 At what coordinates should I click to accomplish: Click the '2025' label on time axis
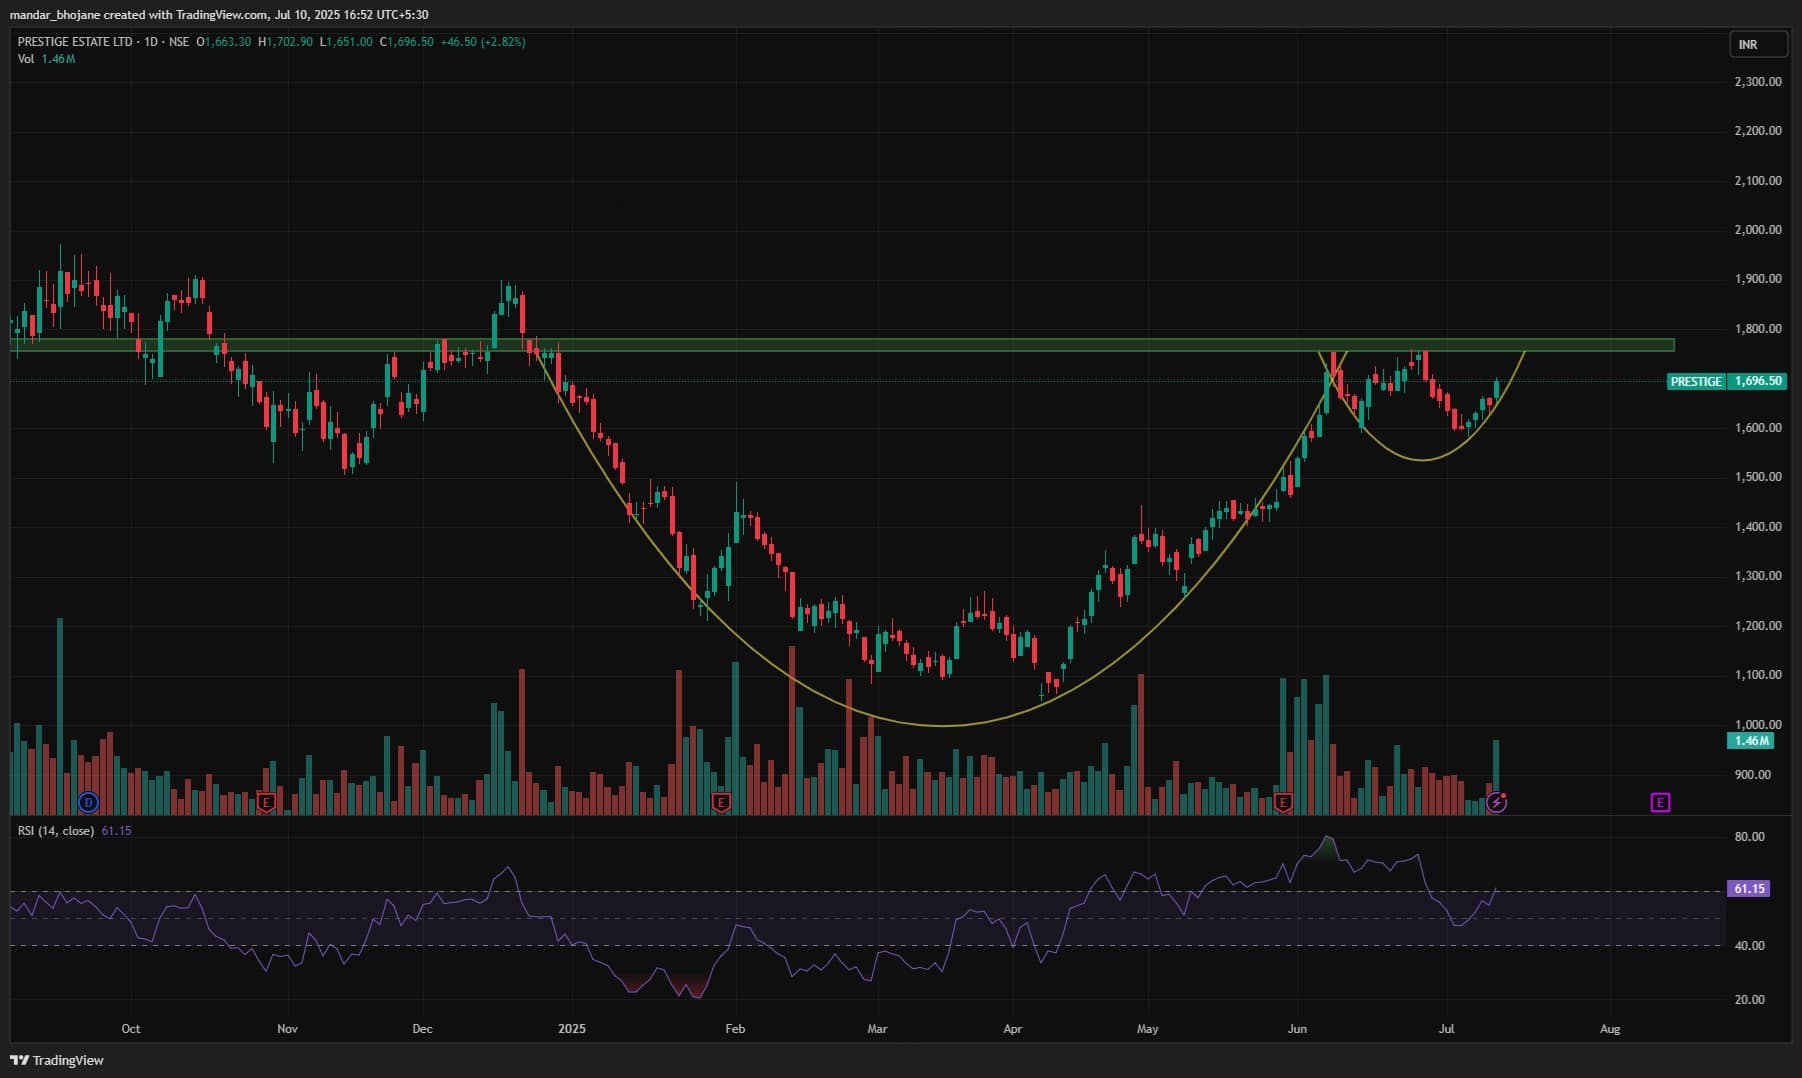[572, 1029]
